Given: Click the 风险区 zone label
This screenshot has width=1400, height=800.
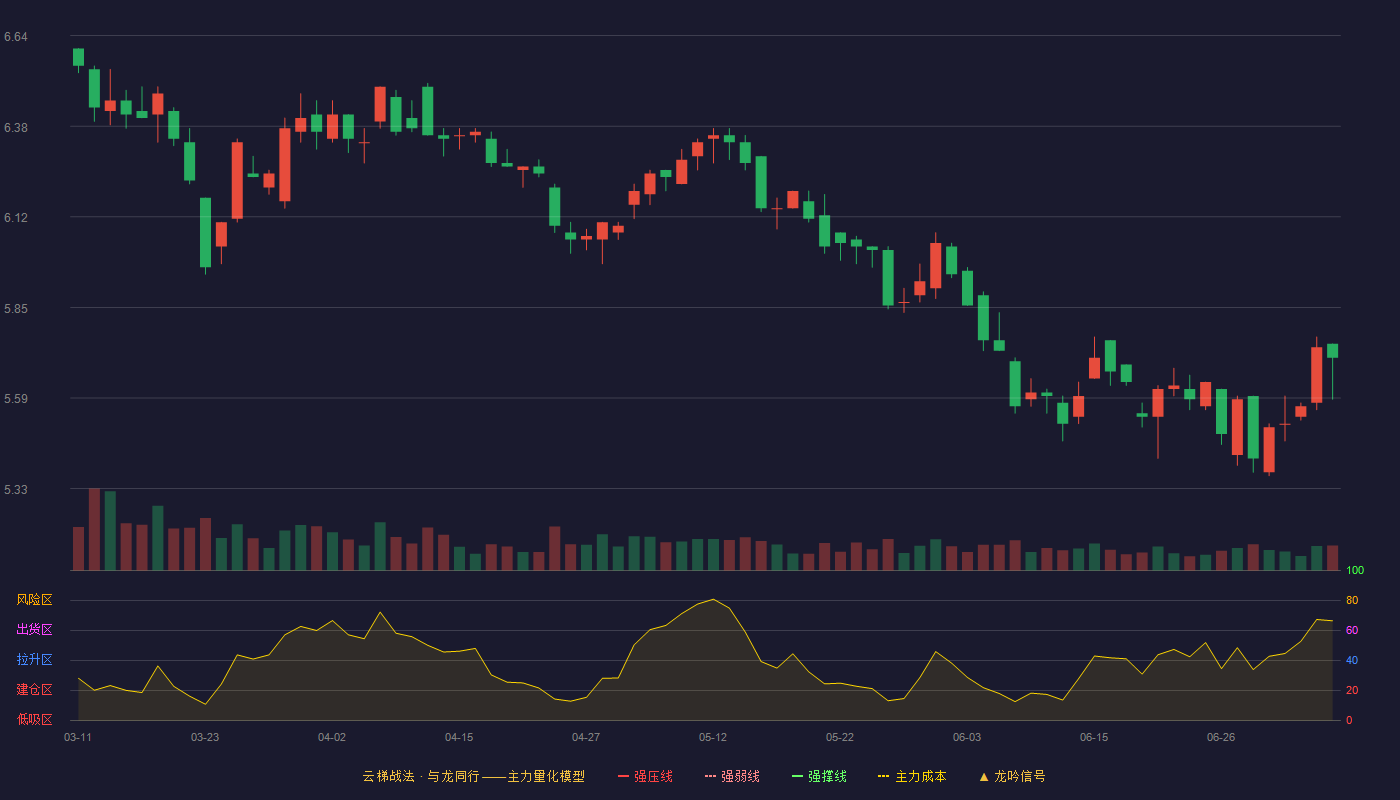Looking at the screenshot, I should (34, 600).
